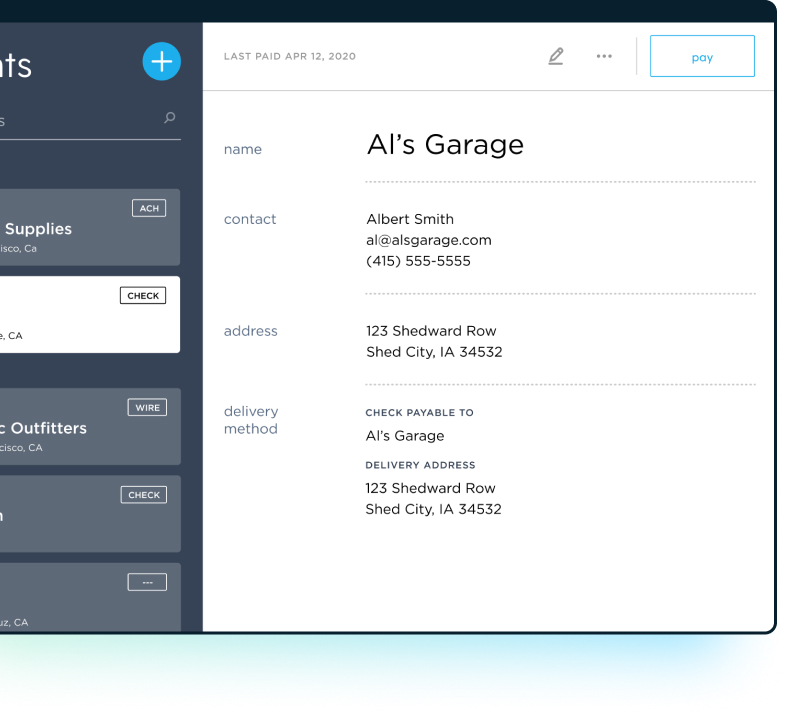Click the DELIVERY ADDRESS label
Image resolution: width=791 pixels, height=716 pixels.
420,465
